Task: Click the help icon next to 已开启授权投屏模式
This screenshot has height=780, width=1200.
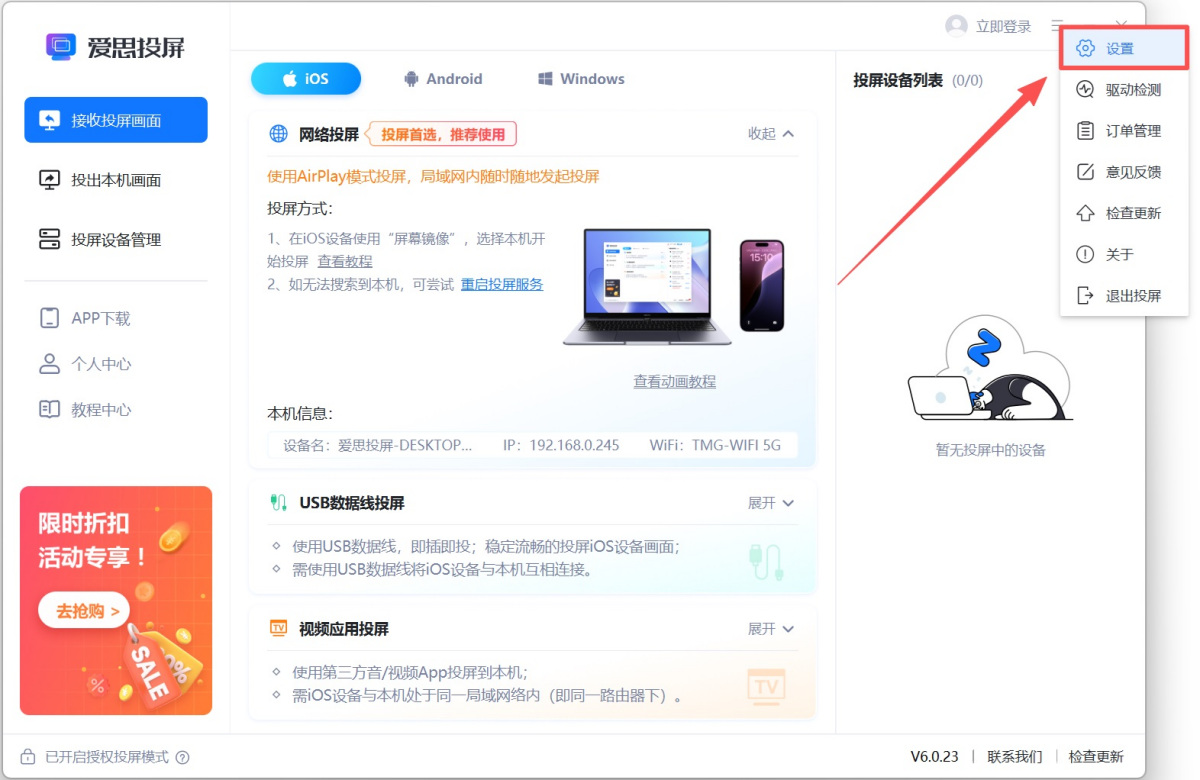Action: coord(182,756)
